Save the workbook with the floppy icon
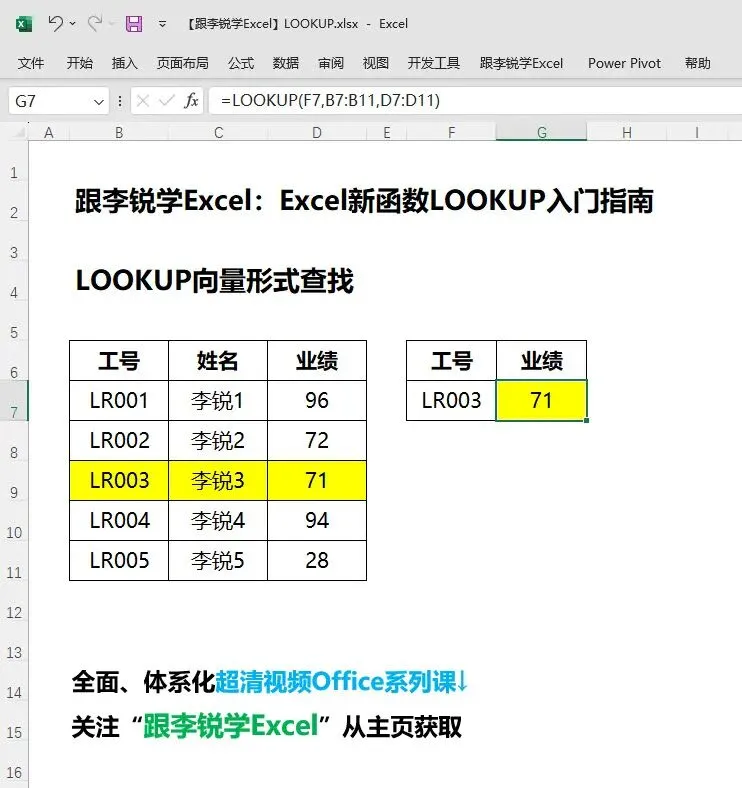Viewport: 742px width, 788px height. click(x=134, y=24)
